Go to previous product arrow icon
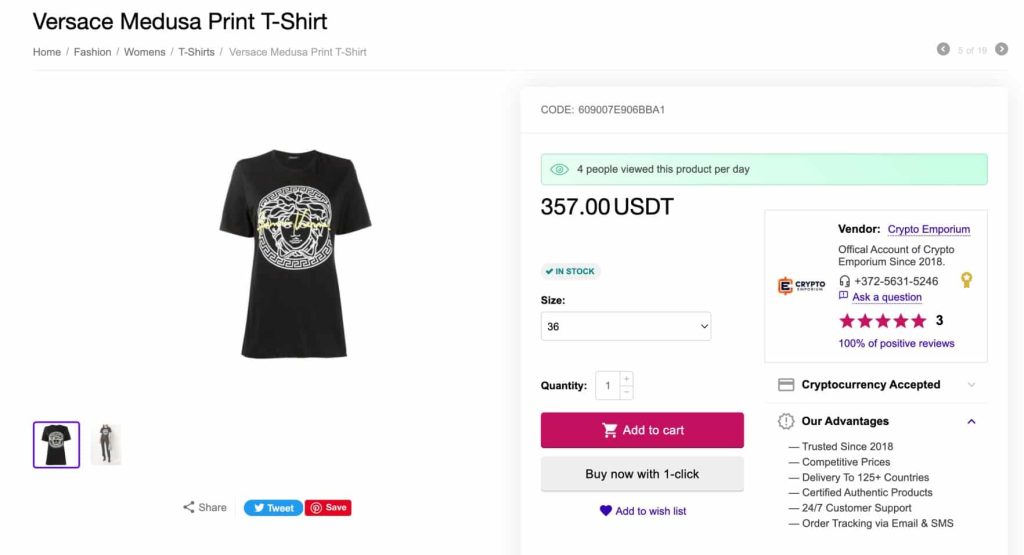Image resolution: width=1024 pixels, height=555 pixels. coord(943,49)
